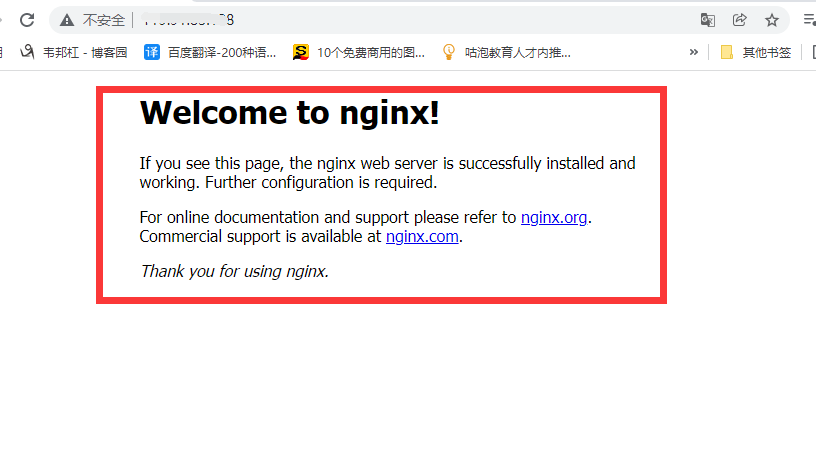Click the yellow S favicon bookmark icon
This screenshot has height=450, width=816.
[300, 52]
